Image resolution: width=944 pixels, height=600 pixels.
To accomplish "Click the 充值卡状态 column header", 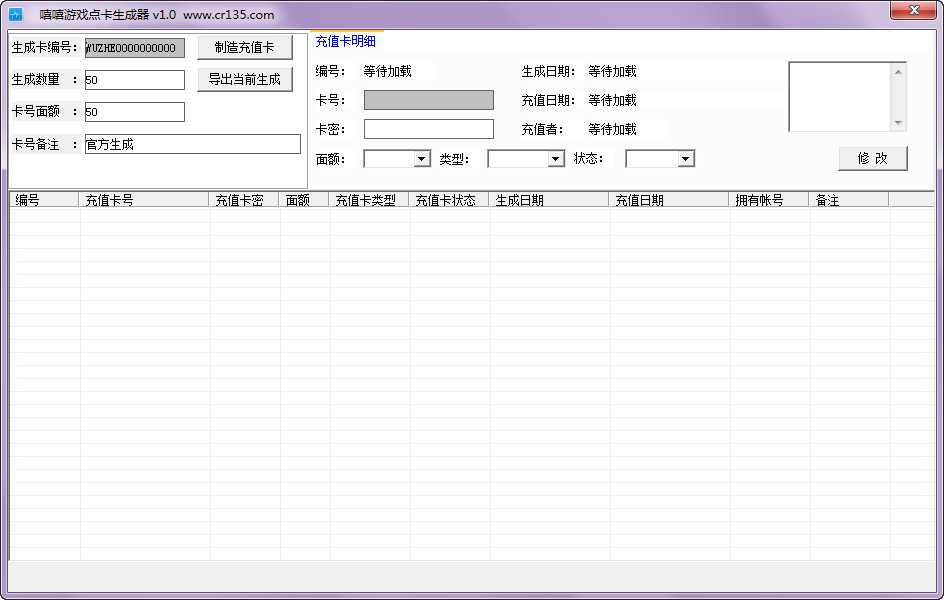I will tap(449, 200).
